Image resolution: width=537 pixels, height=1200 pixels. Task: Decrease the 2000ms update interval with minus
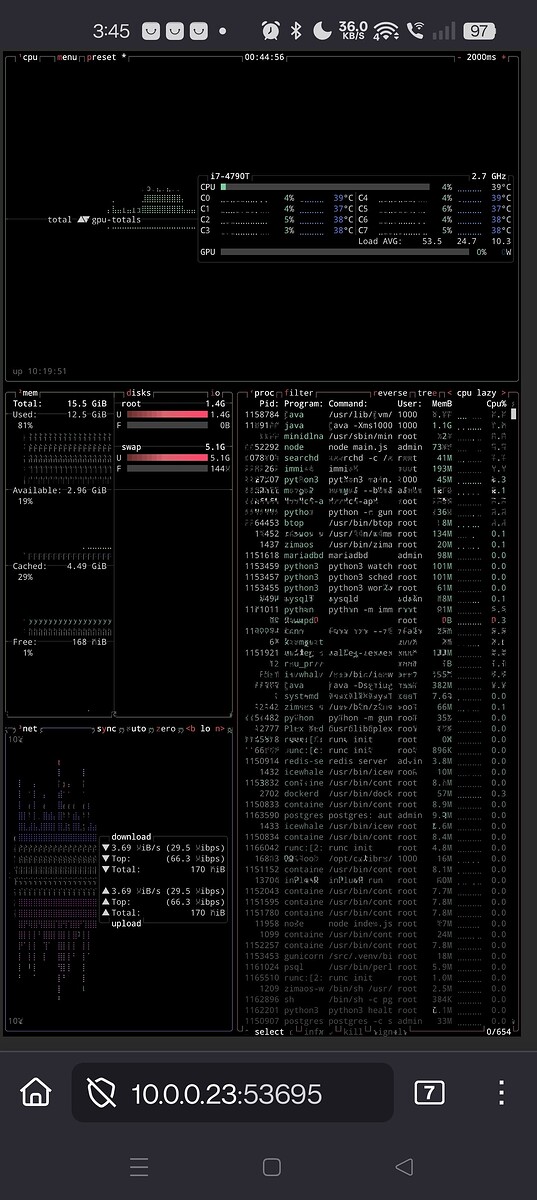[x=459, y=57]
